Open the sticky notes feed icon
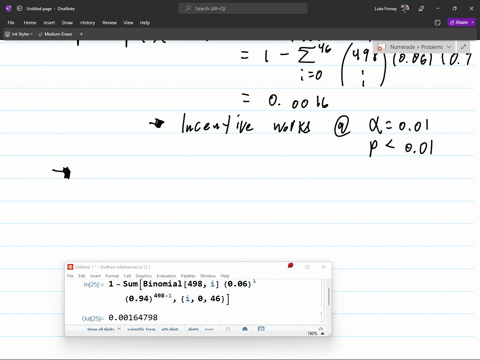The image size is (480, 360). 438,23
